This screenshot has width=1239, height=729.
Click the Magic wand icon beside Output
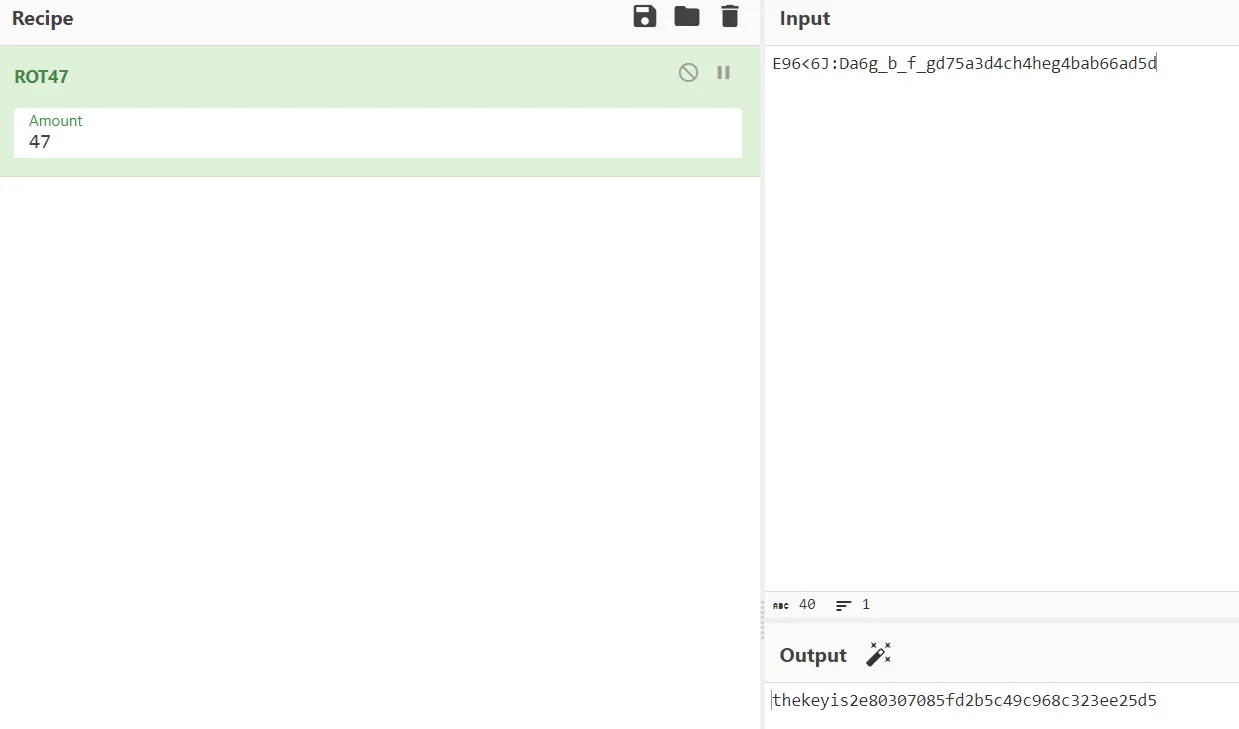click(x=878, y=655)
